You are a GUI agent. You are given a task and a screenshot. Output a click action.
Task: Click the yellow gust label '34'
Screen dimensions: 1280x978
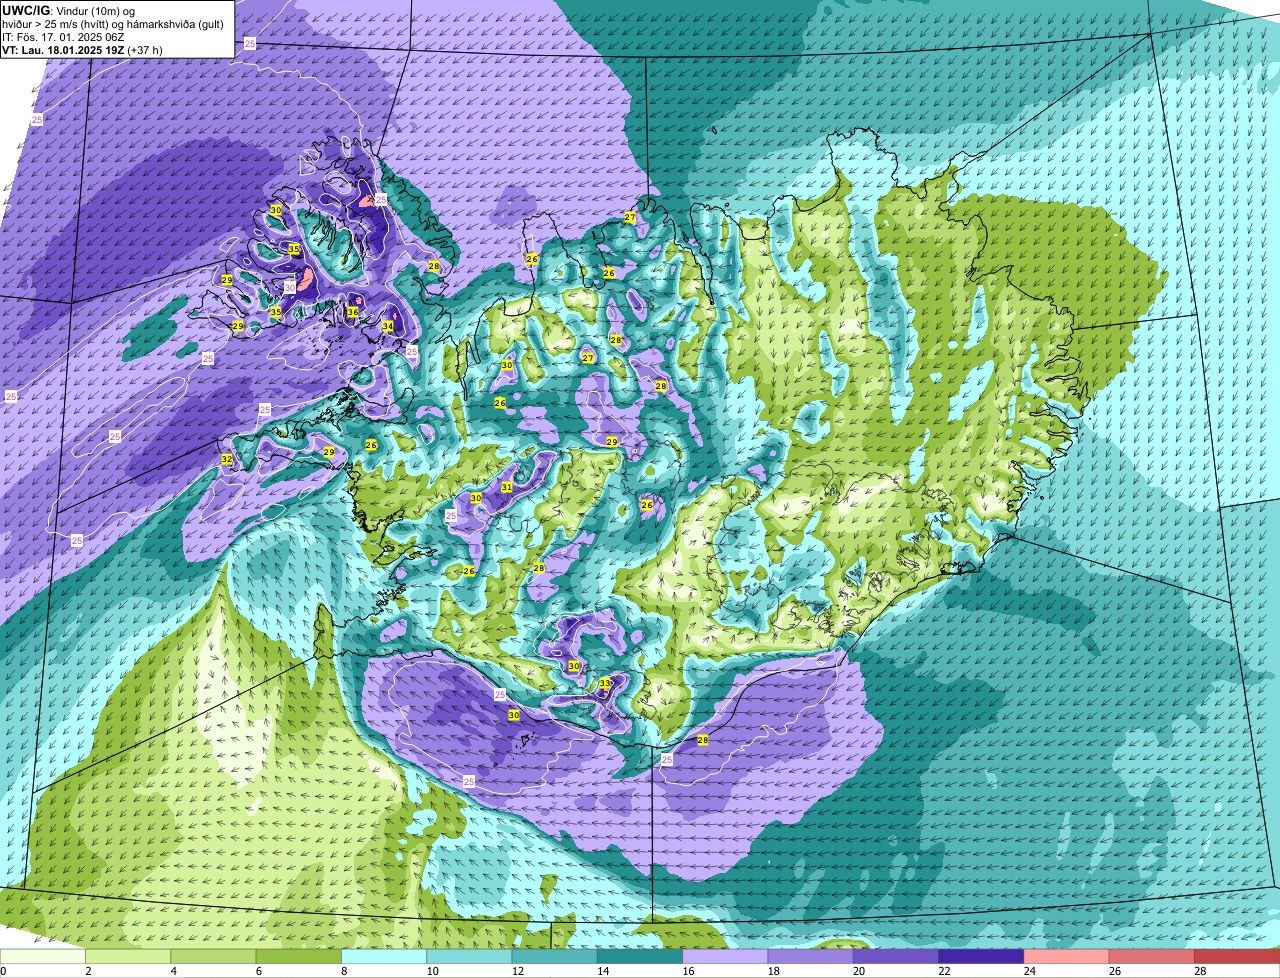[x=388, y=326]
